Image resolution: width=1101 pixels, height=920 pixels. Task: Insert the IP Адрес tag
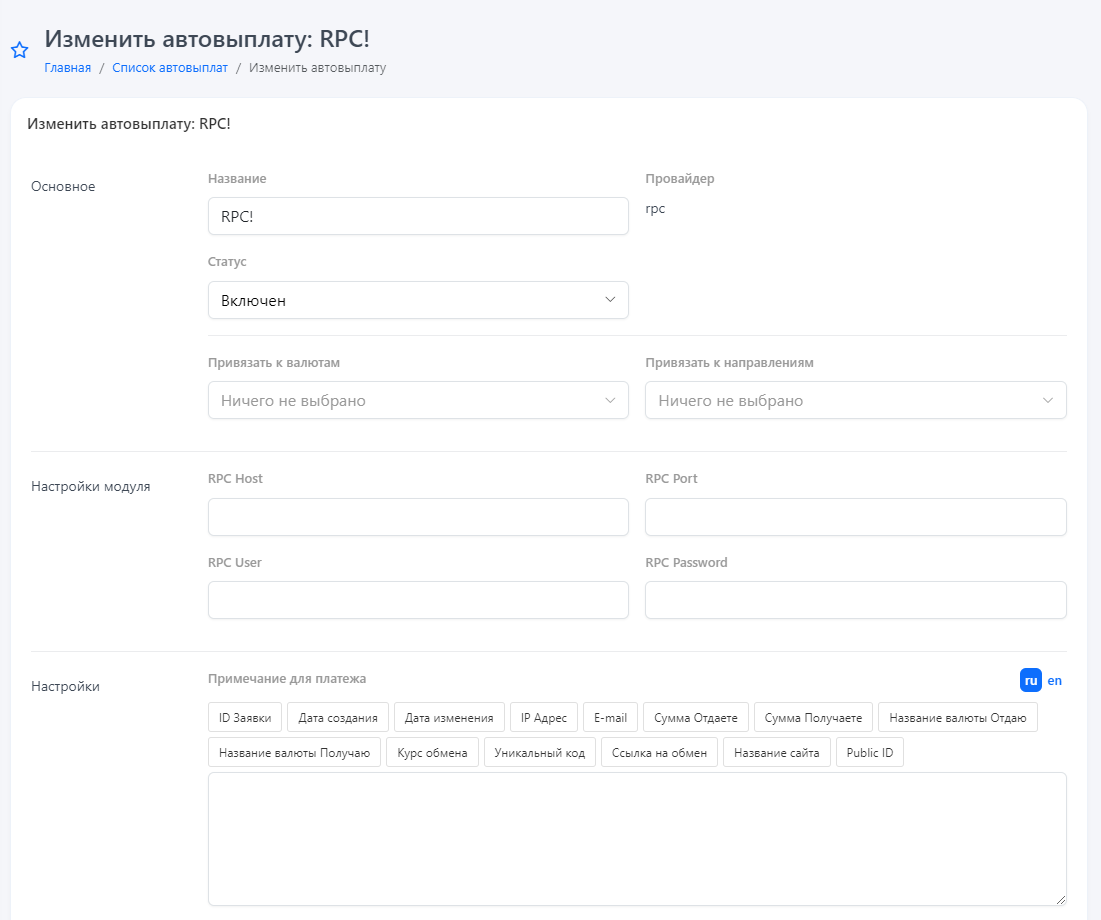coord(543,718)
